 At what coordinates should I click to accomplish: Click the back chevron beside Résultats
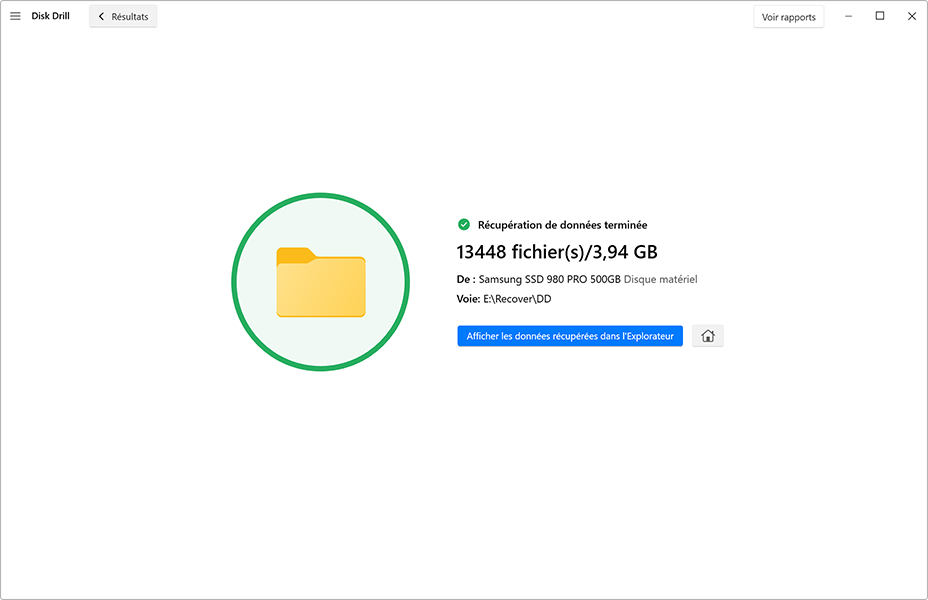(x=101, y=16)
